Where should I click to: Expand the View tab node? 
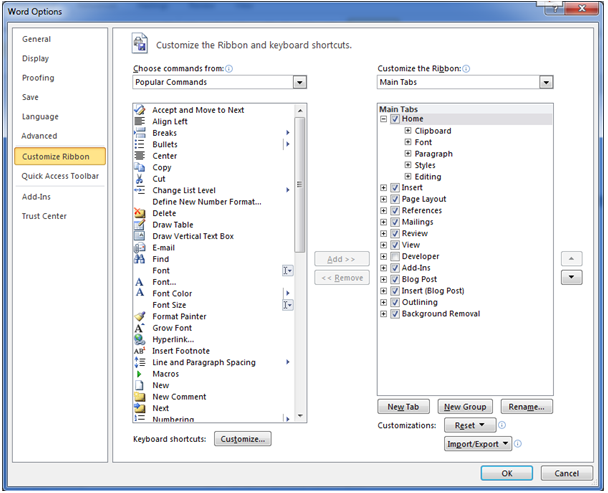(383, 245)
